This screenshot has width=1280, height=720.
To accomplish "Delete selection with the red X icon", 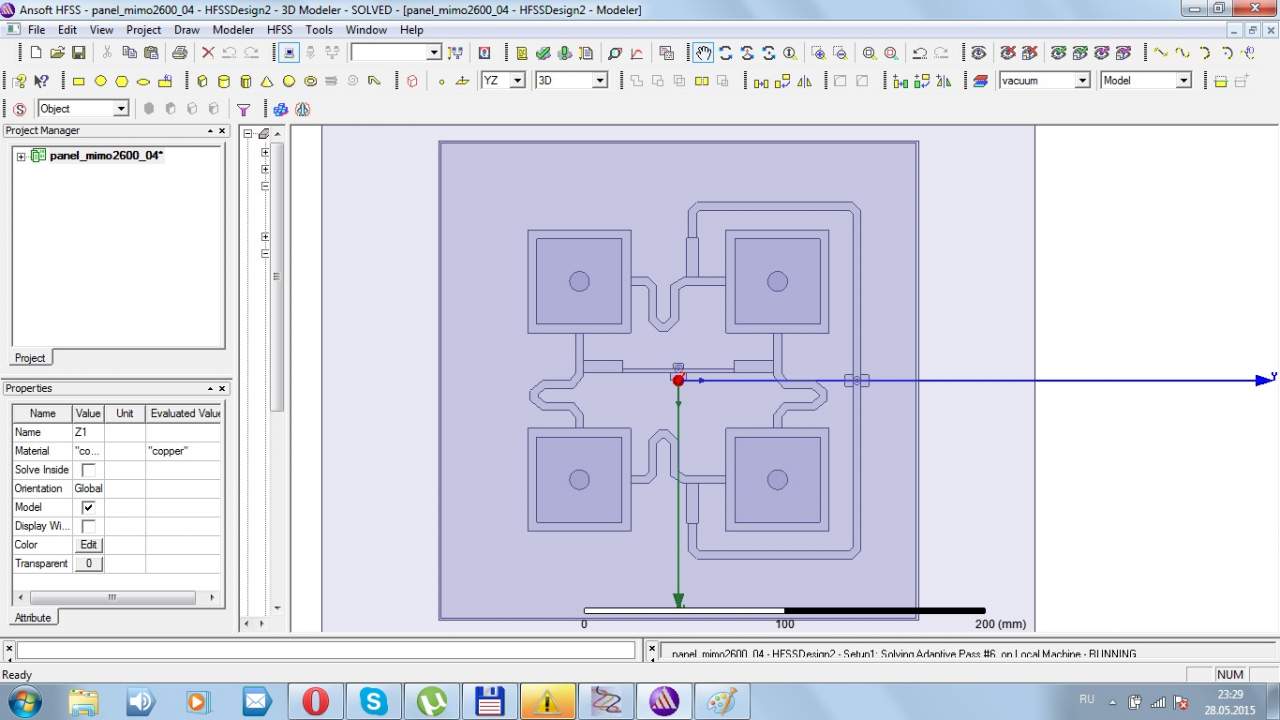I will [208, 53].
